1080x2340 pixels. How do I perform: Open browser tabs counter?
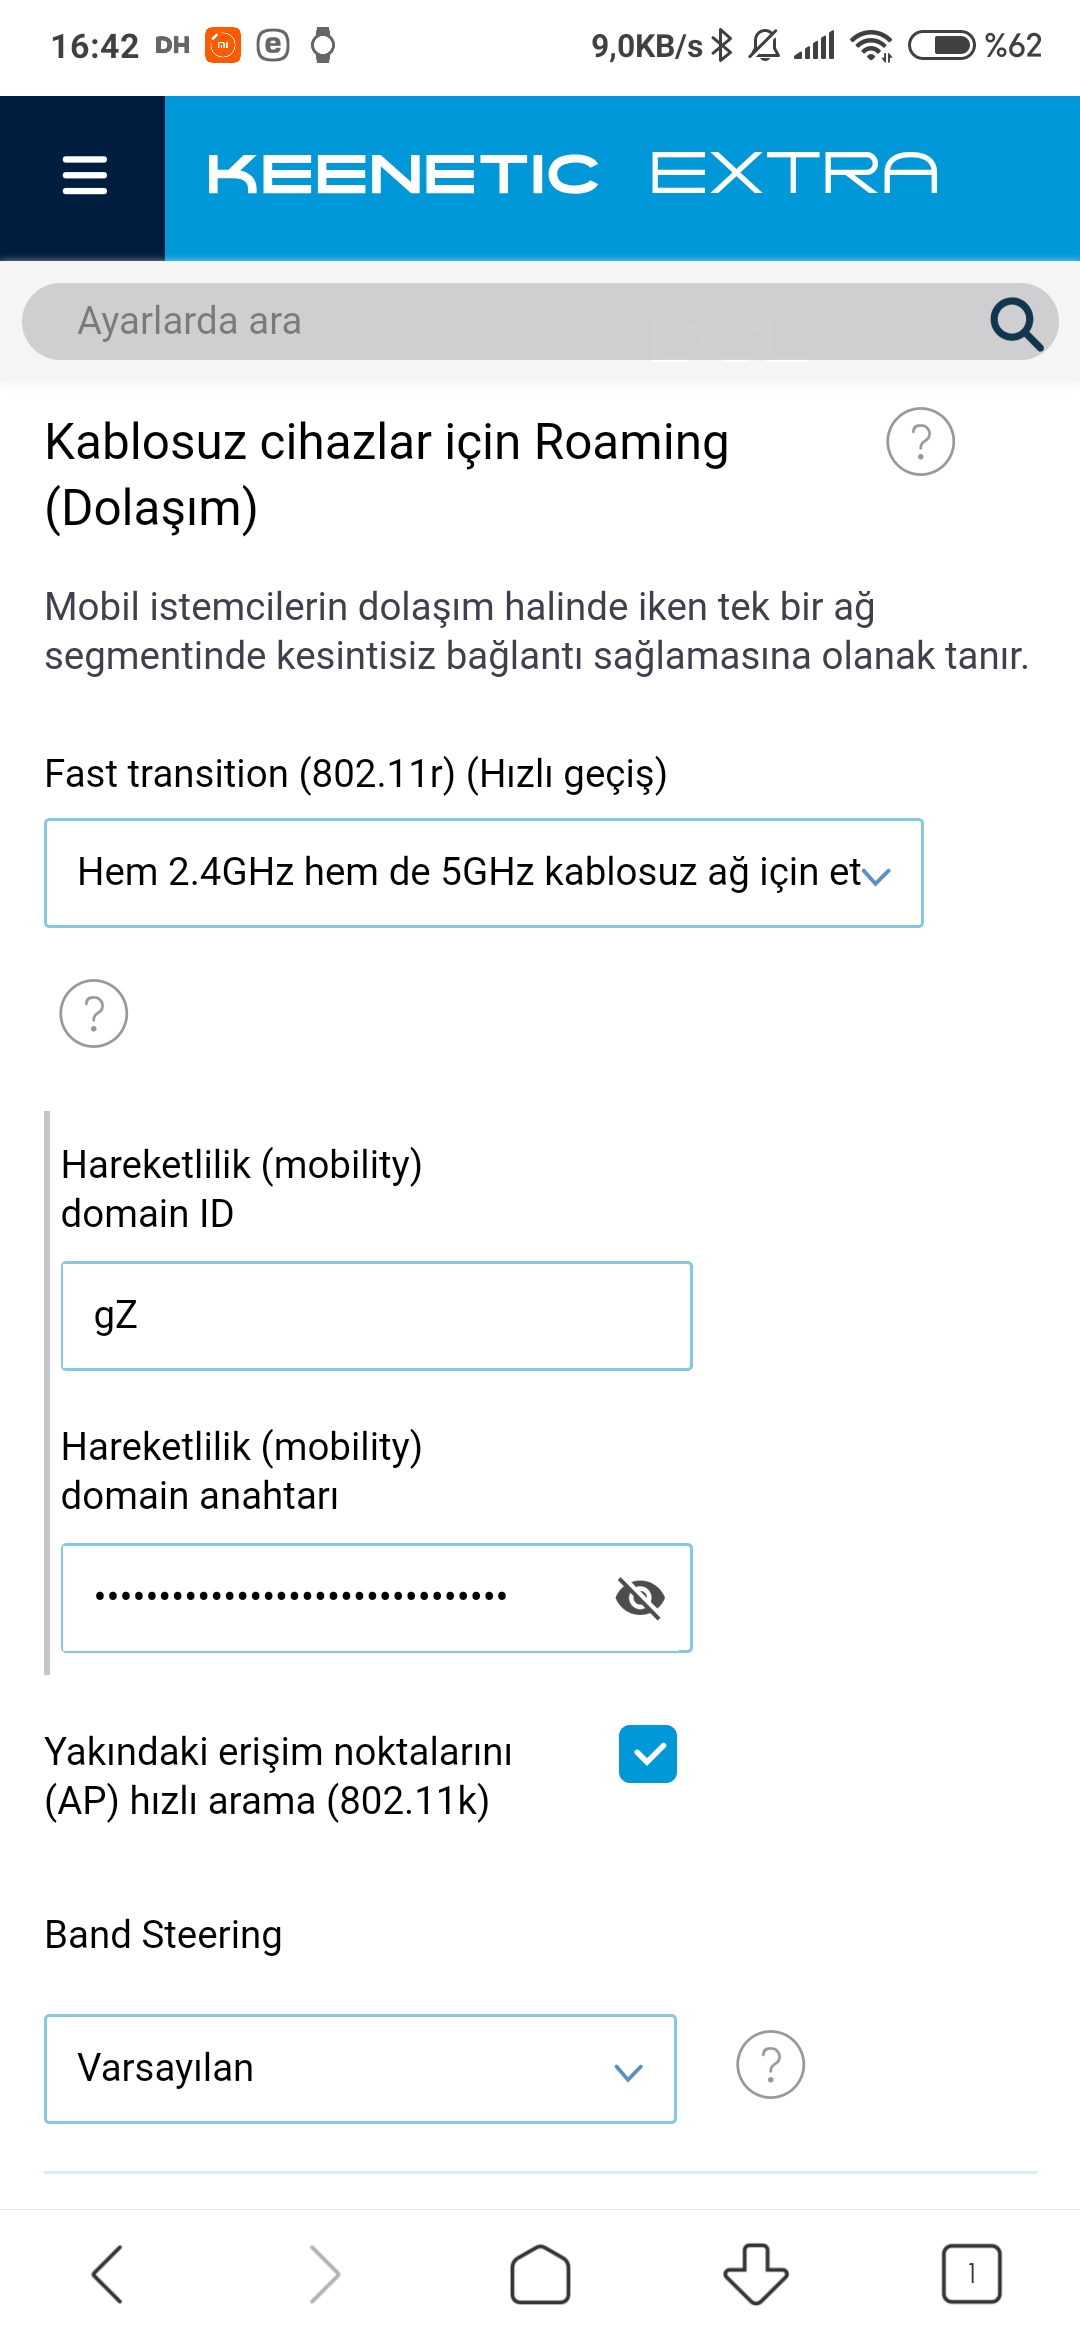971,2274
